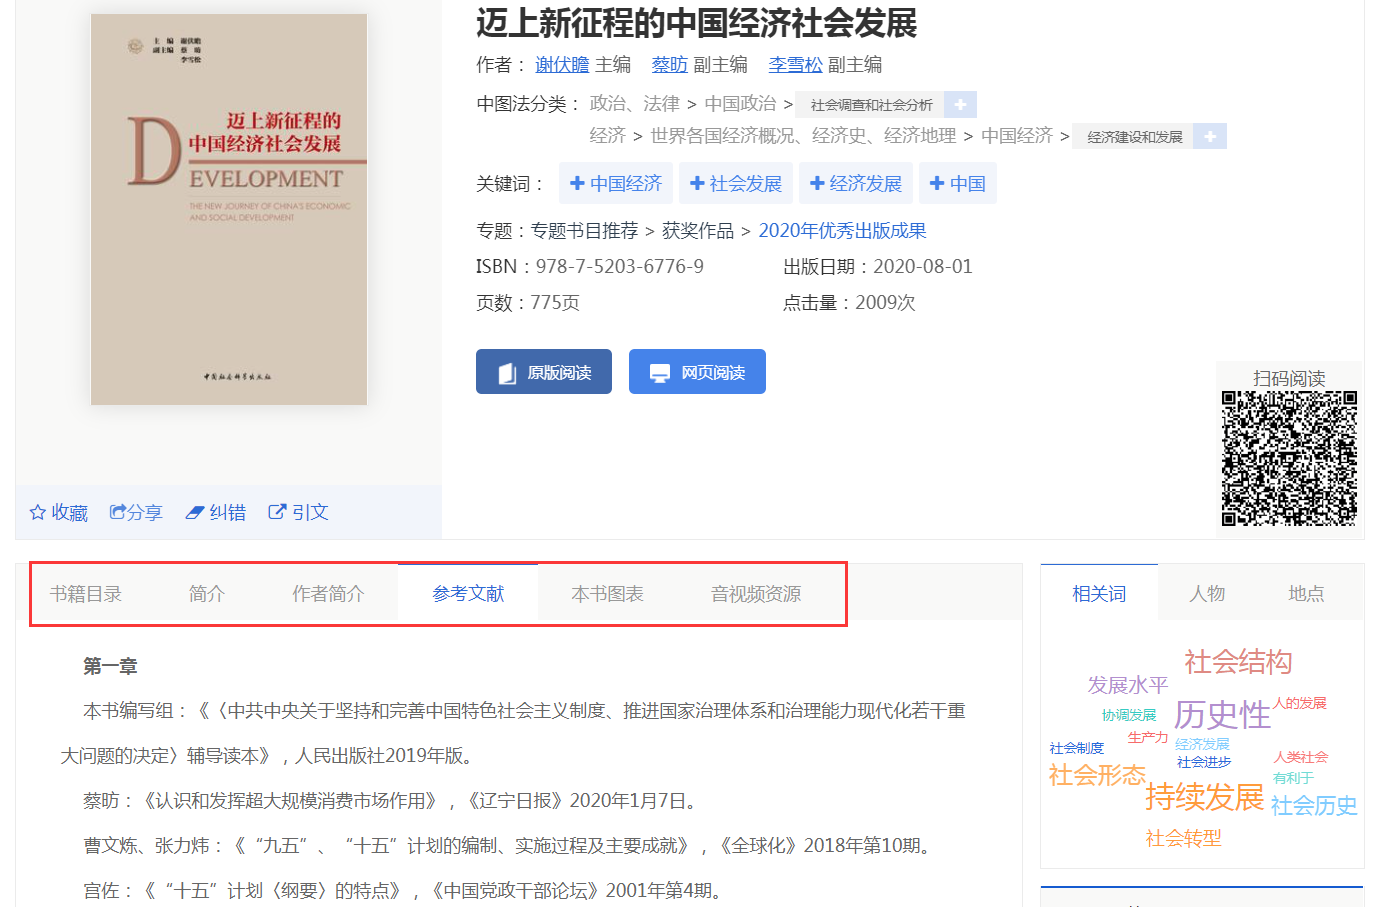Click the eraser icon for error correction

(195, 513)
